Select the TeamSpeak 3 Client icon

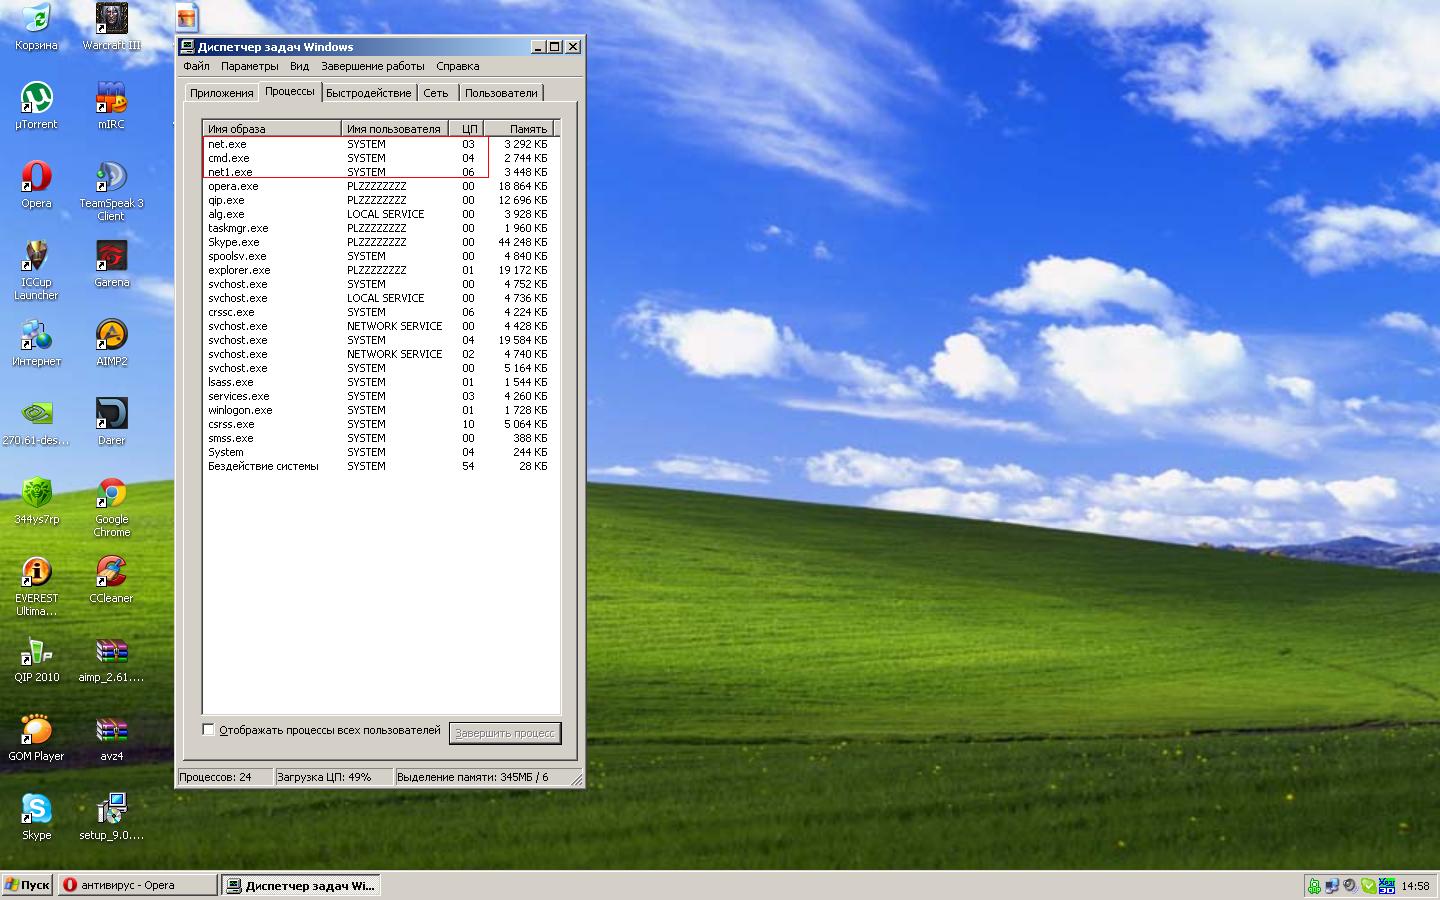(111, 178)
